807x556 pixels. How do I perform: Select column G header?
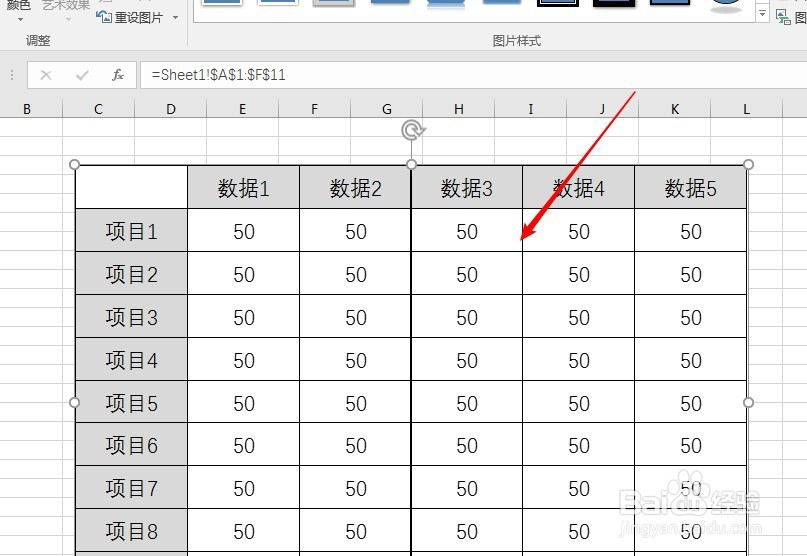[387, 109]
